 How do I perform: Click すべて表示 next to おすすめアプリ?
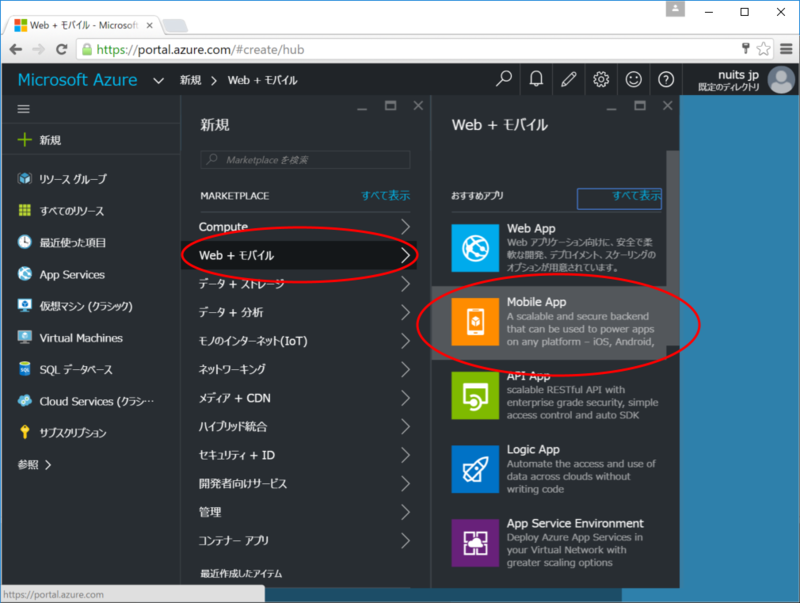pos(636,195)
